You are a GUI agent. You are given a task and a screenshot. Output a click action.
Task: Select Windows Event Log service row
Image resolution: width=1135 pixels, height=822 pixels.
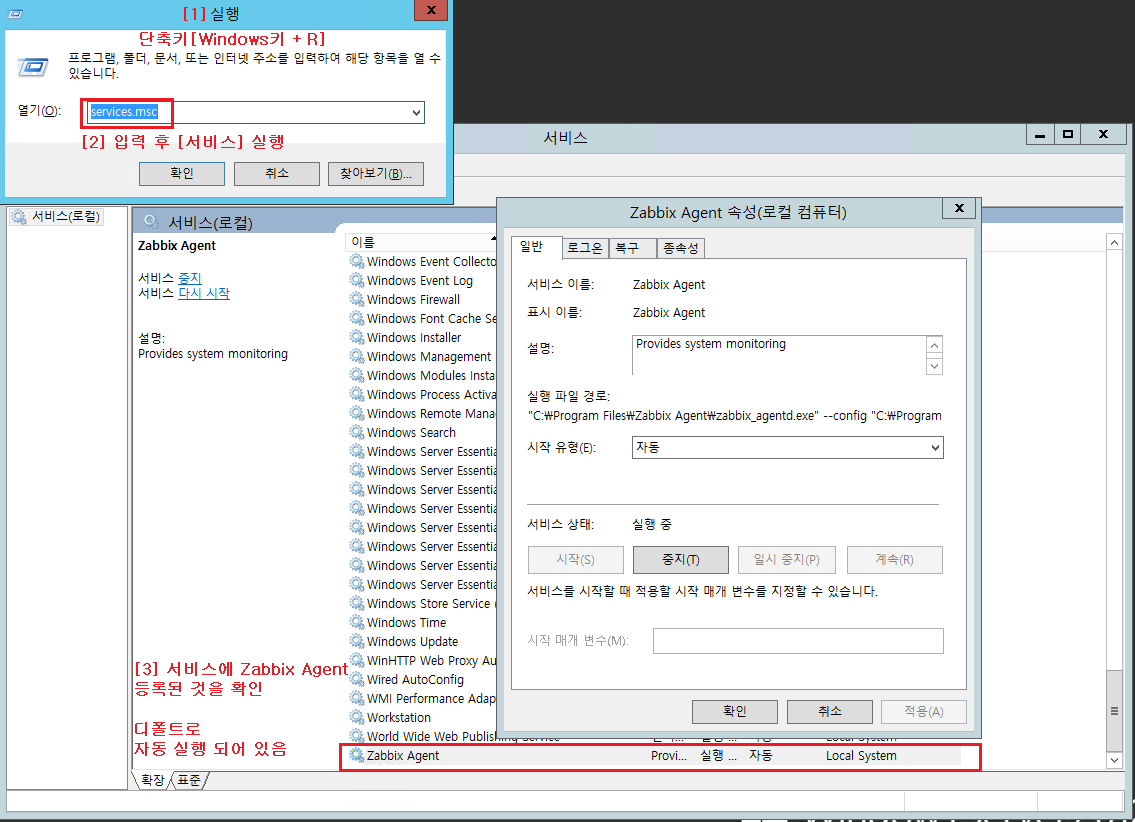coord(420,280)
